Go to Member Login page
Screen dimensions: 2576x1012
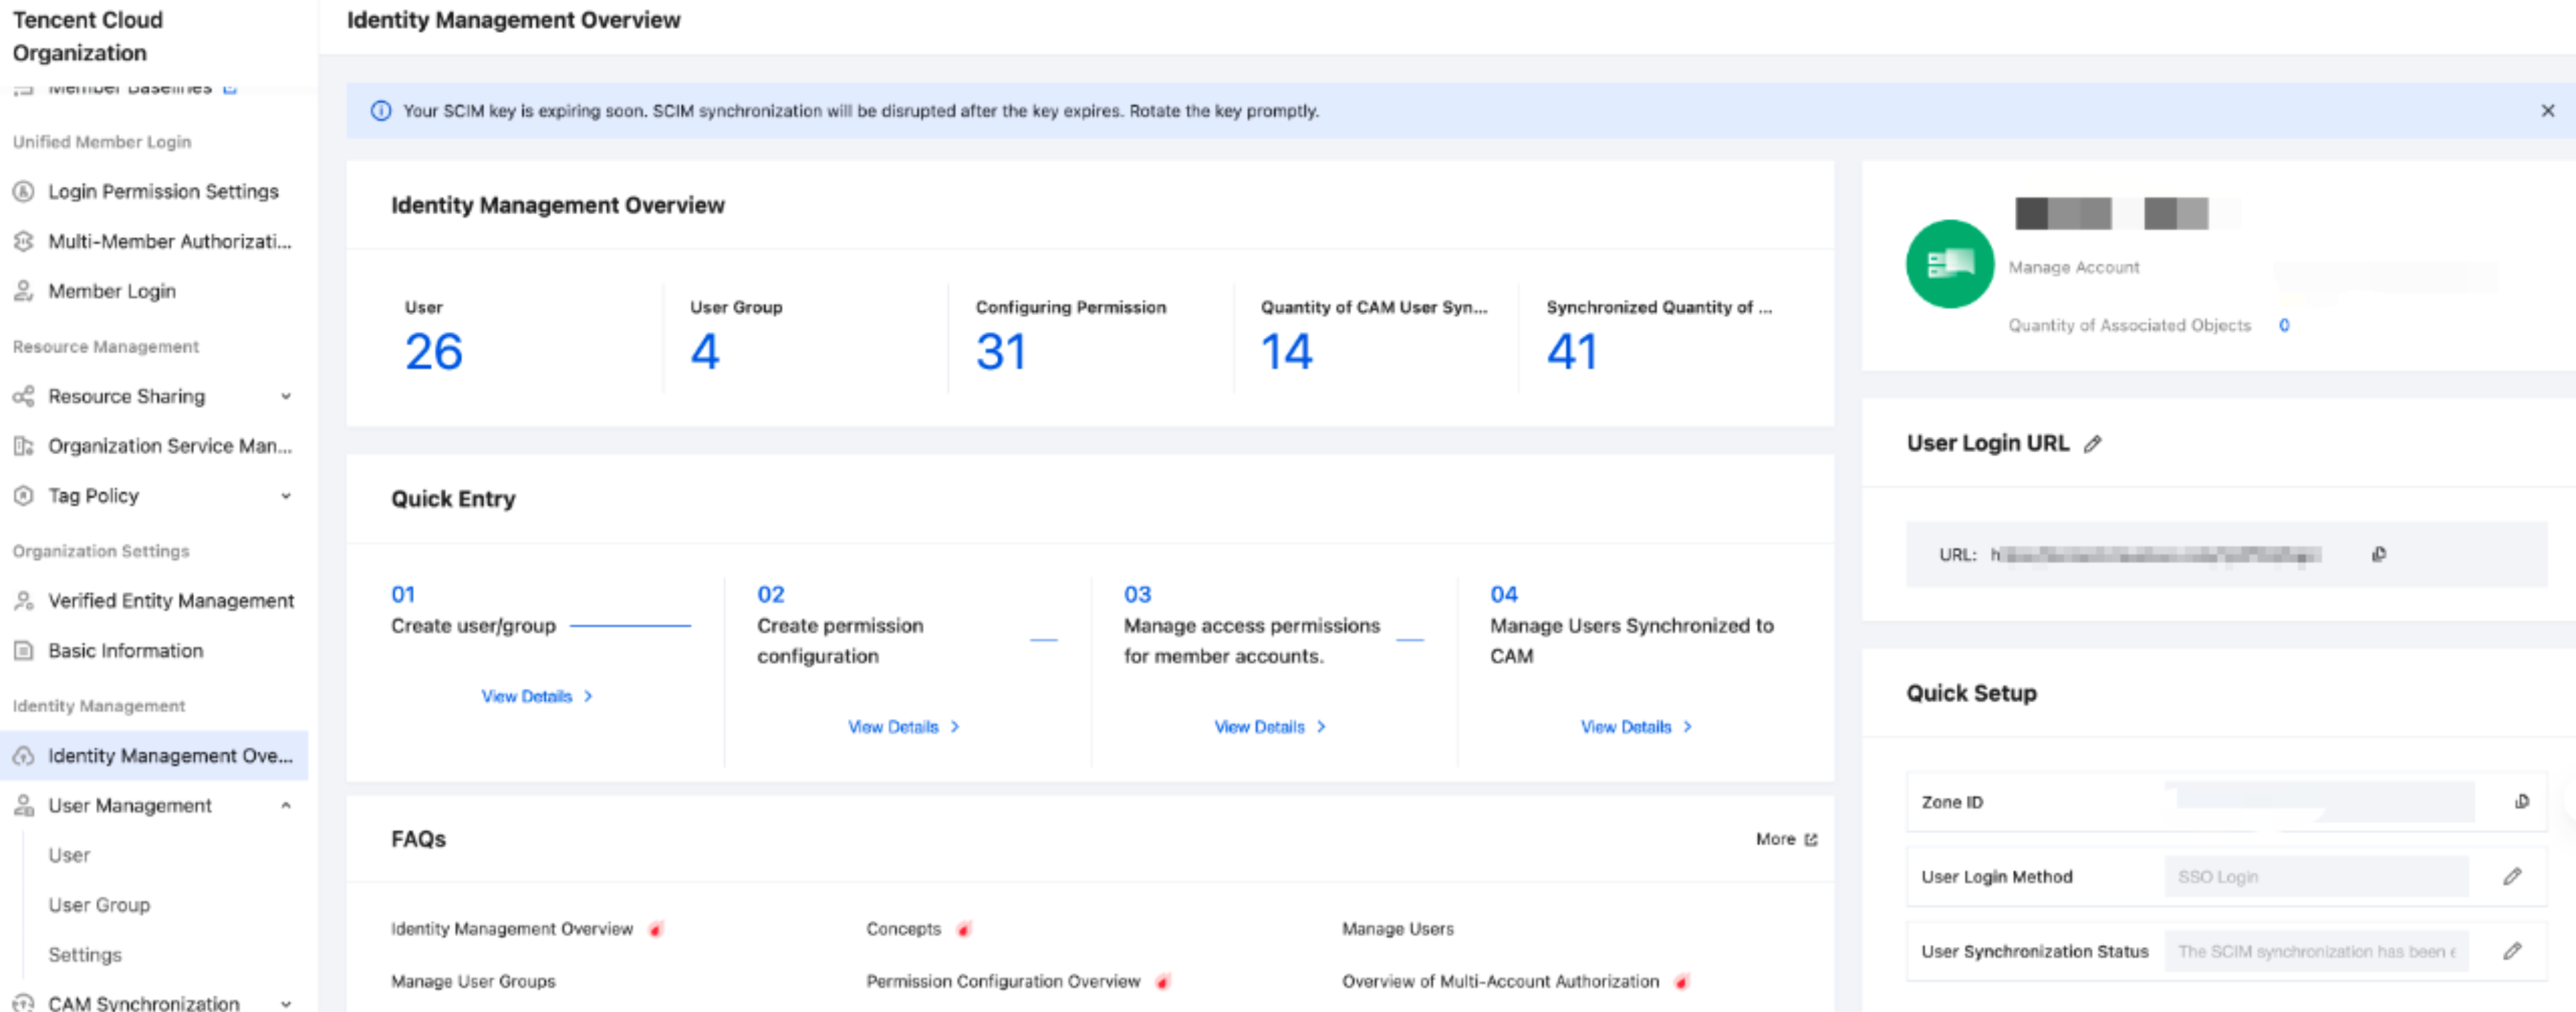pyautogui.click(x=112, y=291)
